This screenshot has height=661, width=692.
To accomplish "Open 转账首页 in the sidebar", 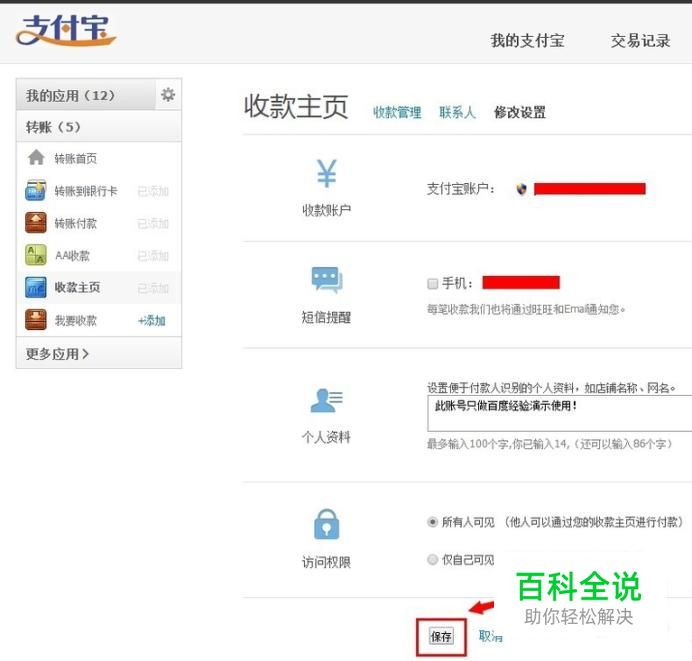I will (x=75, y=158).
